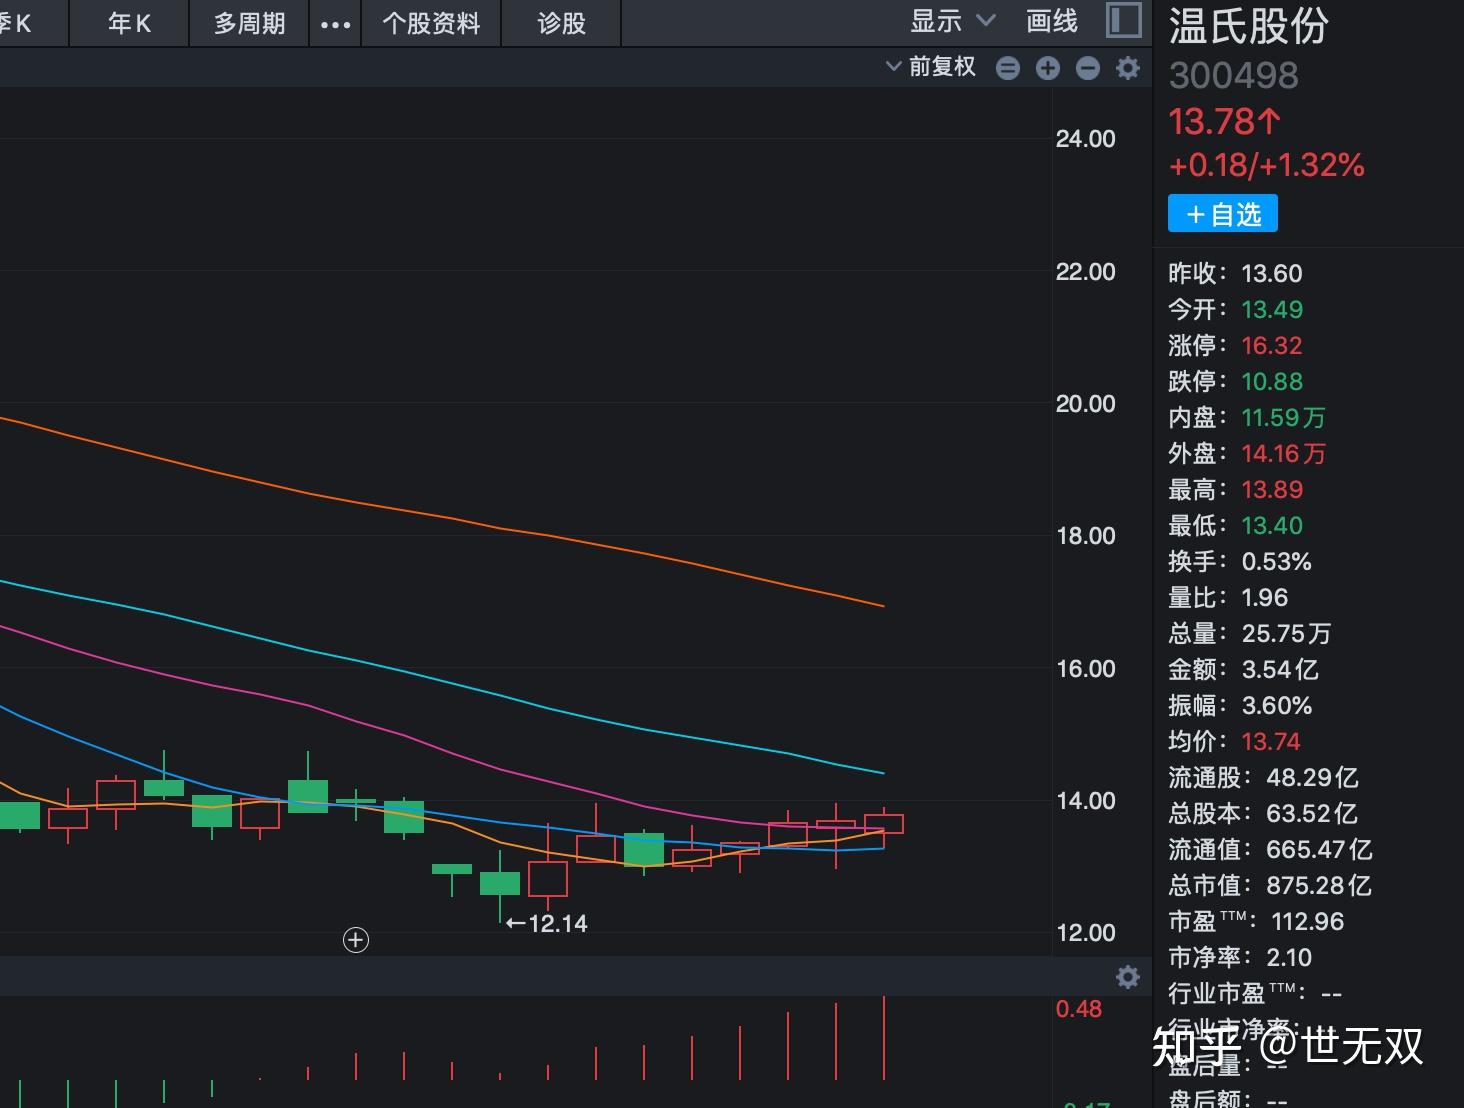Click the 总量 value 25.75万

pos(1286,633)
